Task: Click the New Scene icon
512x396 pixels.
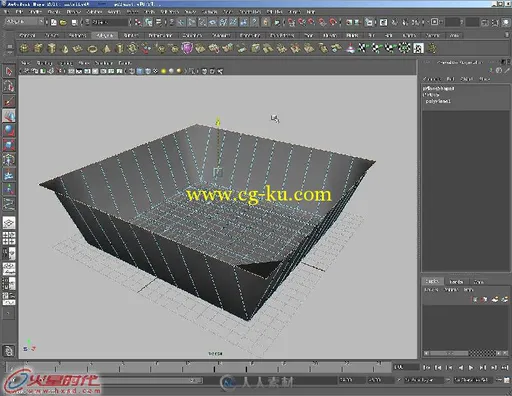Action: [54, 22]
